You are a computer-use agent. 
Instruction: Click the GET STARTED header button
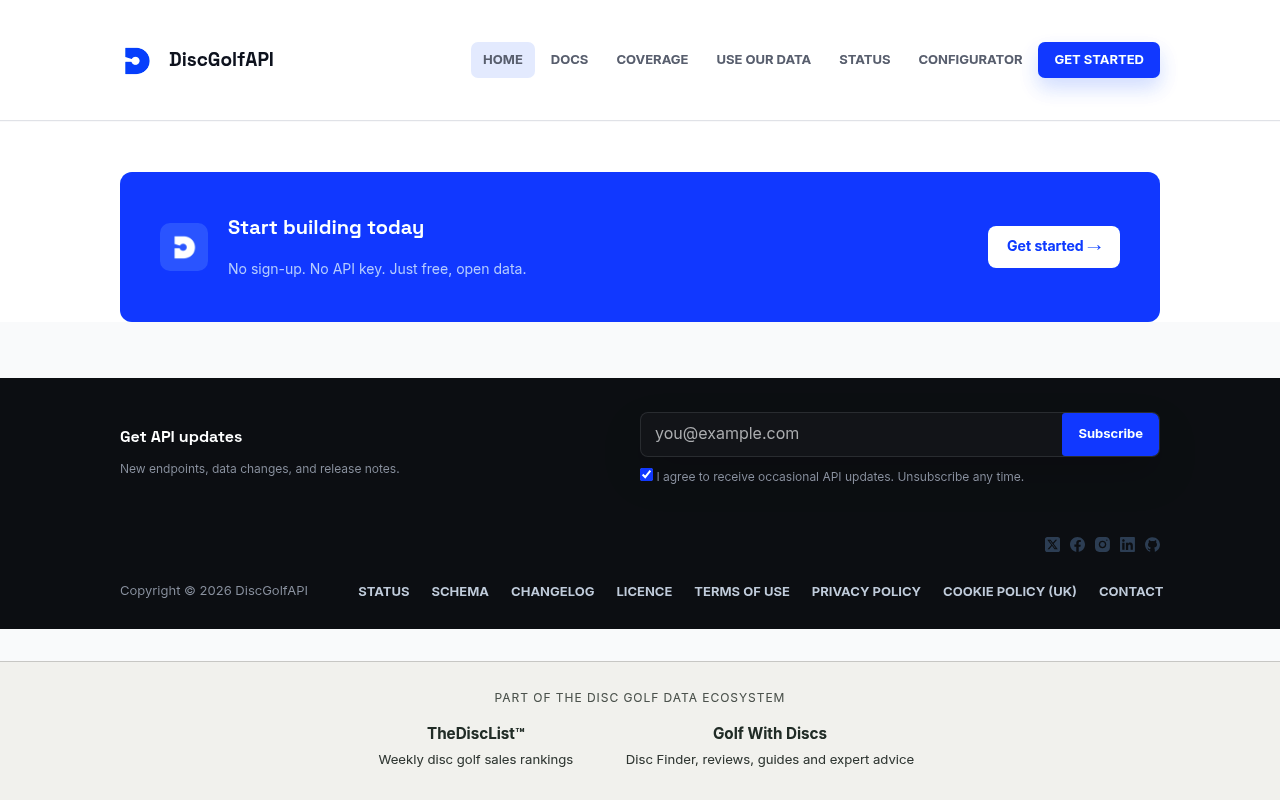click(1099, 60)
